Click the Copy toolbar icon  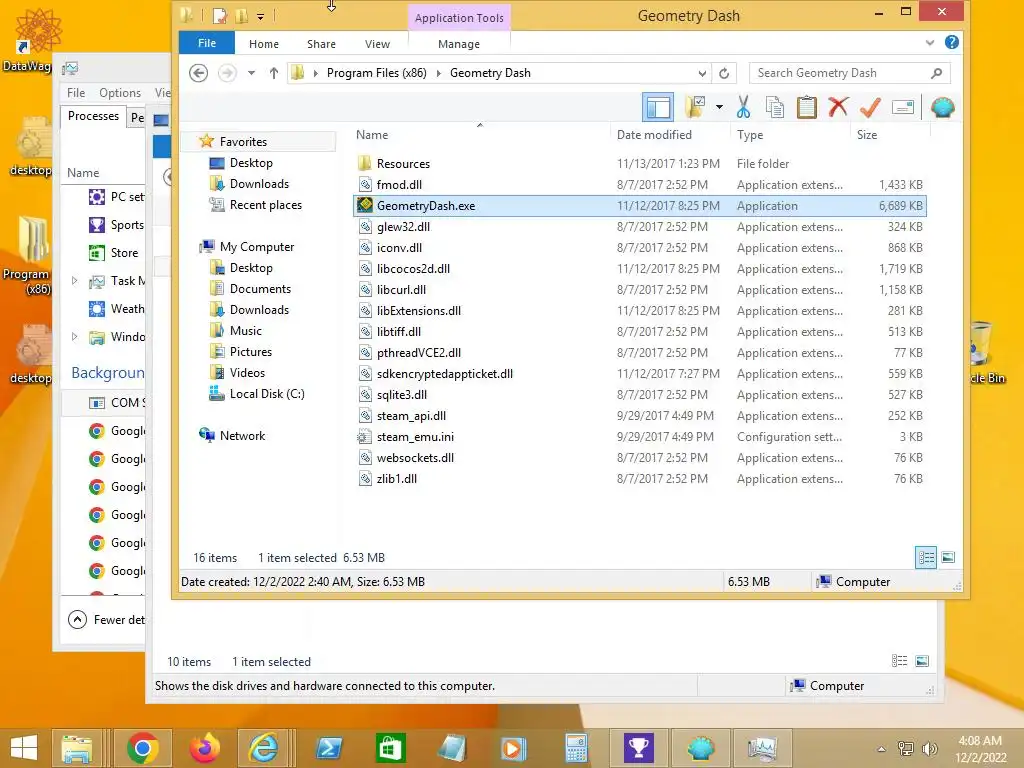(775, 107)
